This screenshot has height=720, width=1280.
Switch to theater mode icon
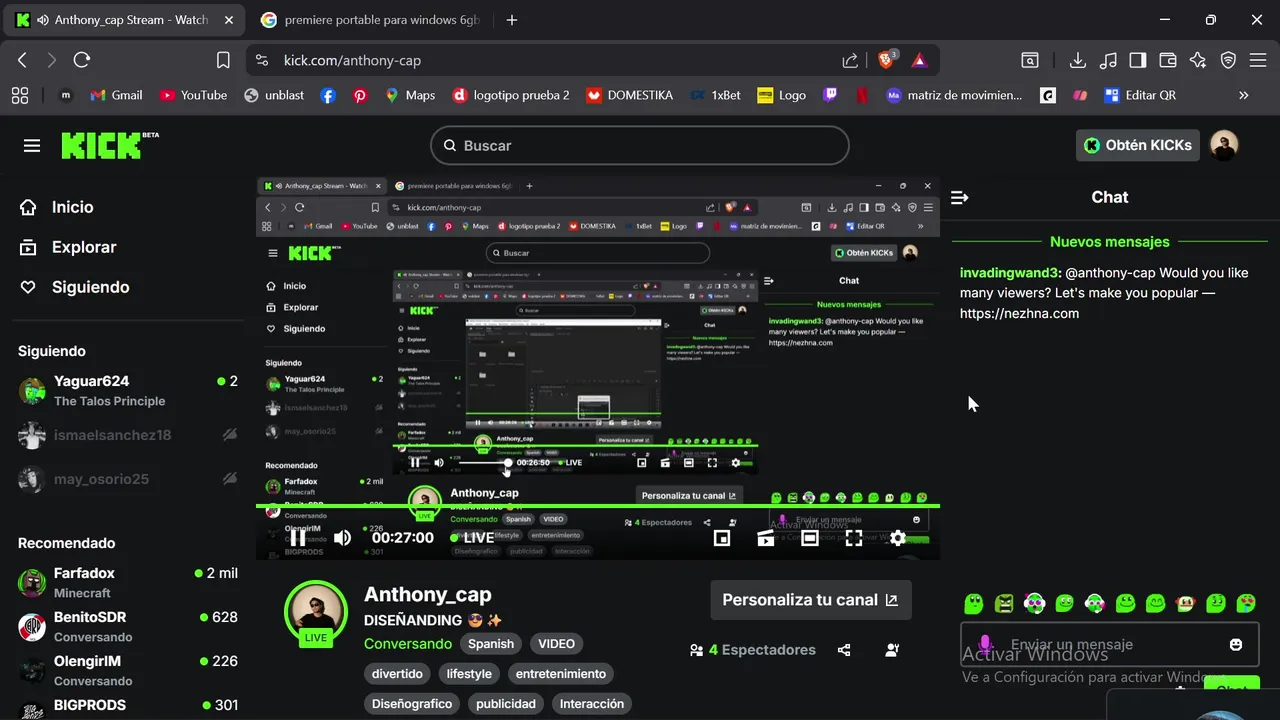pyautogui.click(x=810, y=538)
